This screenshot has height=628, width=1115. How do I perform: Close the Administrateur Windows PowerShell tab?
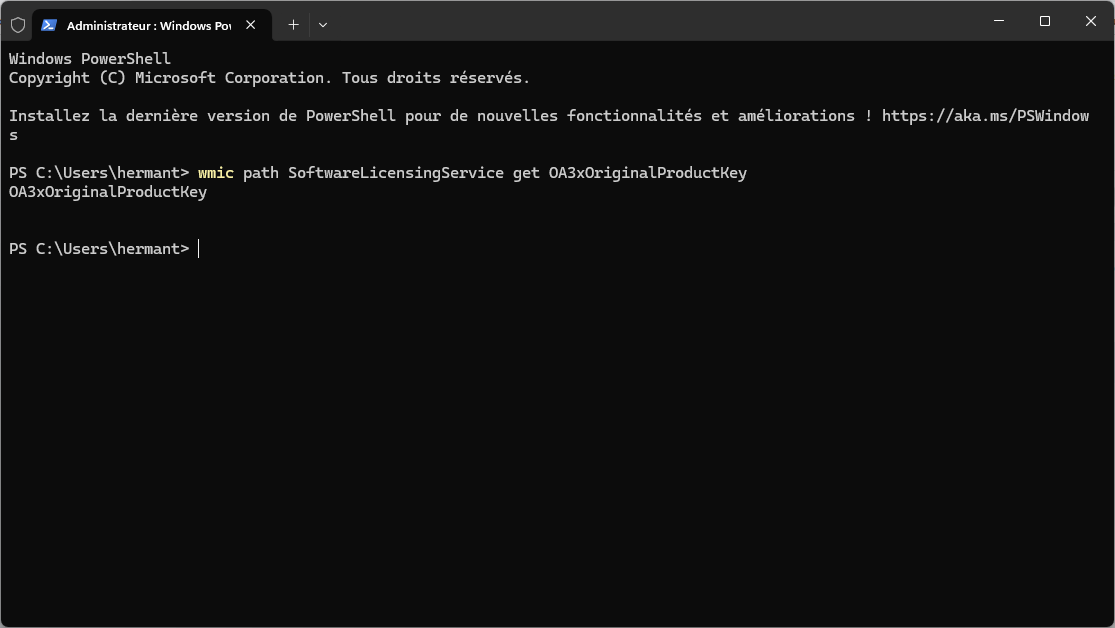click(250, 25)
